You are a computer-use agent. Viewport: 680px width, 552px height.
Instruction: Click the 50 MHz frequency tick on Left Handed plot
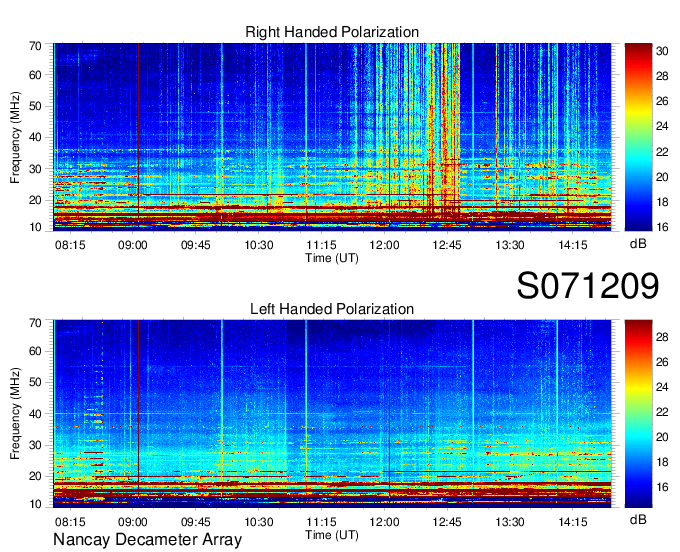pos(35,383)
